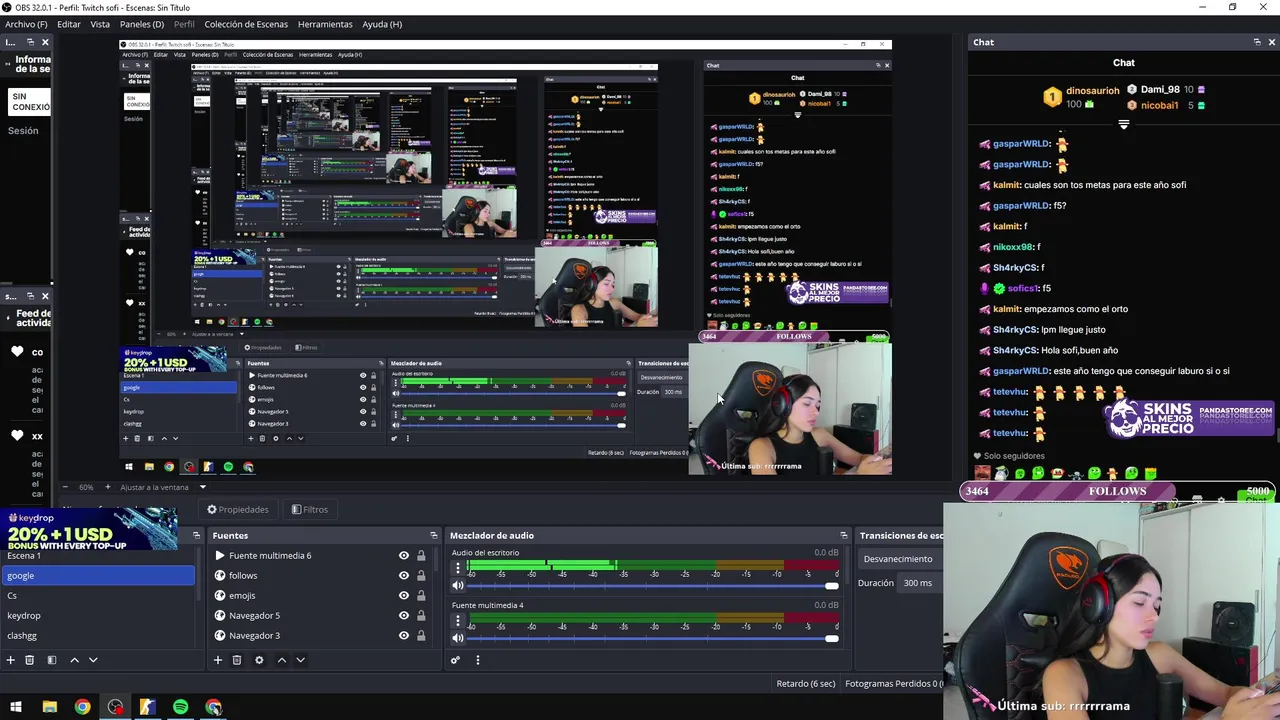Click the Duración 300 ms field
The width and height of the screenshot is (1280, 720).
[x=920, y=583]
